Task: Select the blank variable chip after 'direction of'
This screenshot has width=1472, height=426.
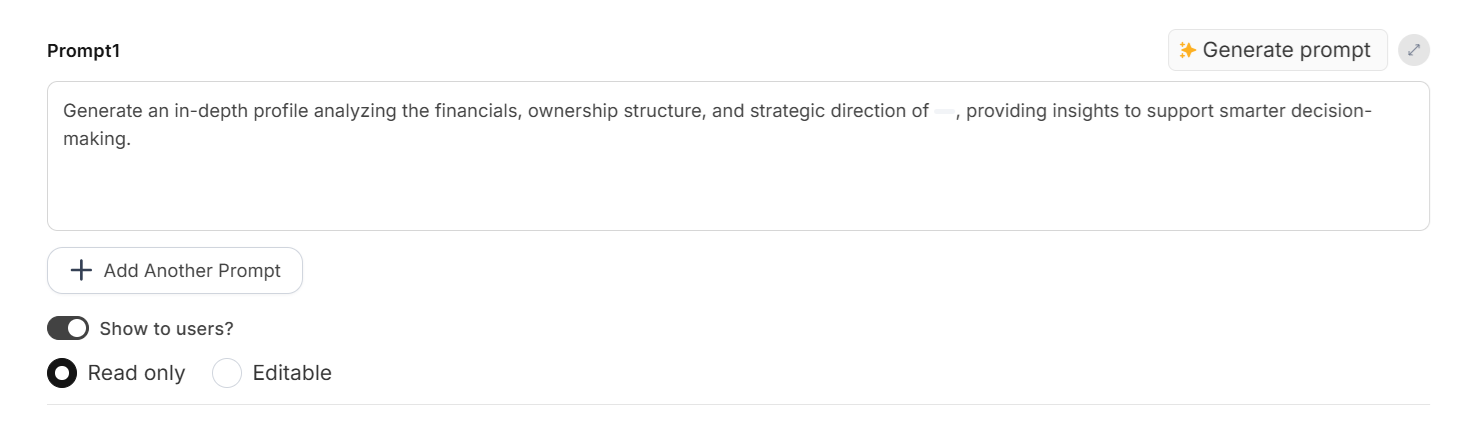Action: coord(943,111)
